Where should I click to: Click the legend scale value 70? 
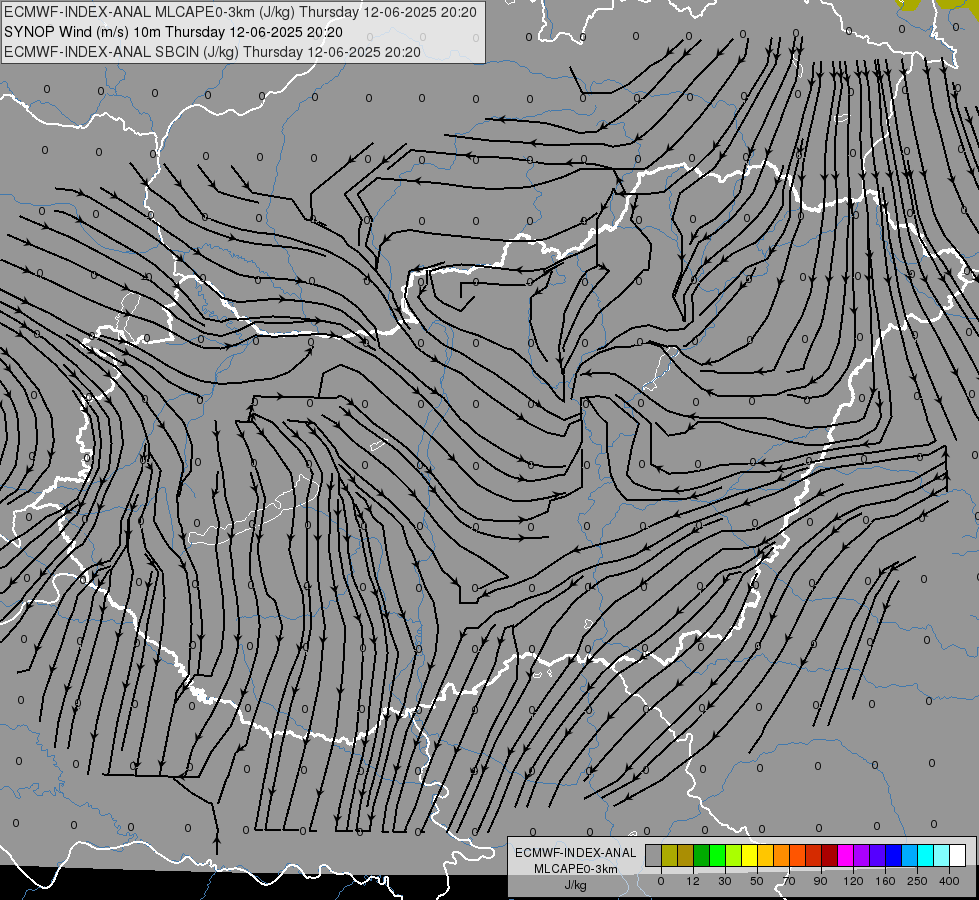[789, 881]
